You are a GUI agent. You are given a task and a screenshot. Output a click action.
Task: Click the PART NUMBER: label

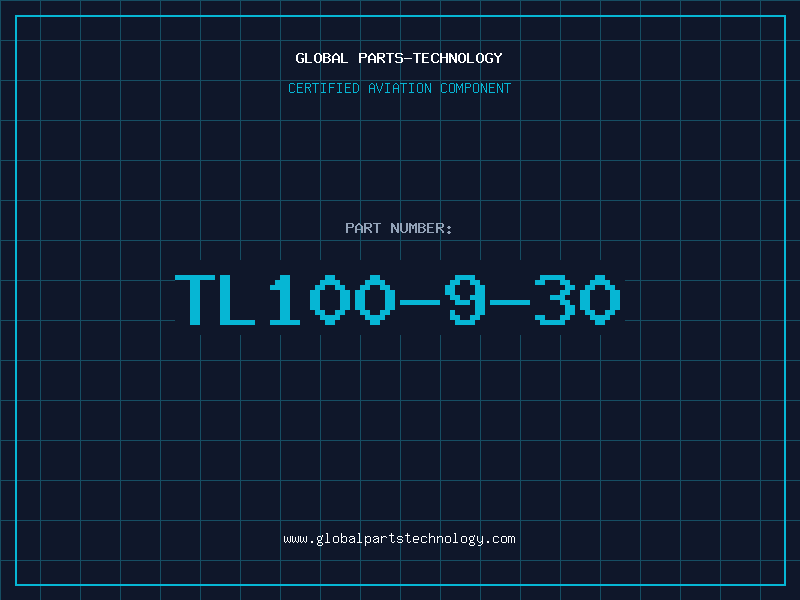pos(398,228)
